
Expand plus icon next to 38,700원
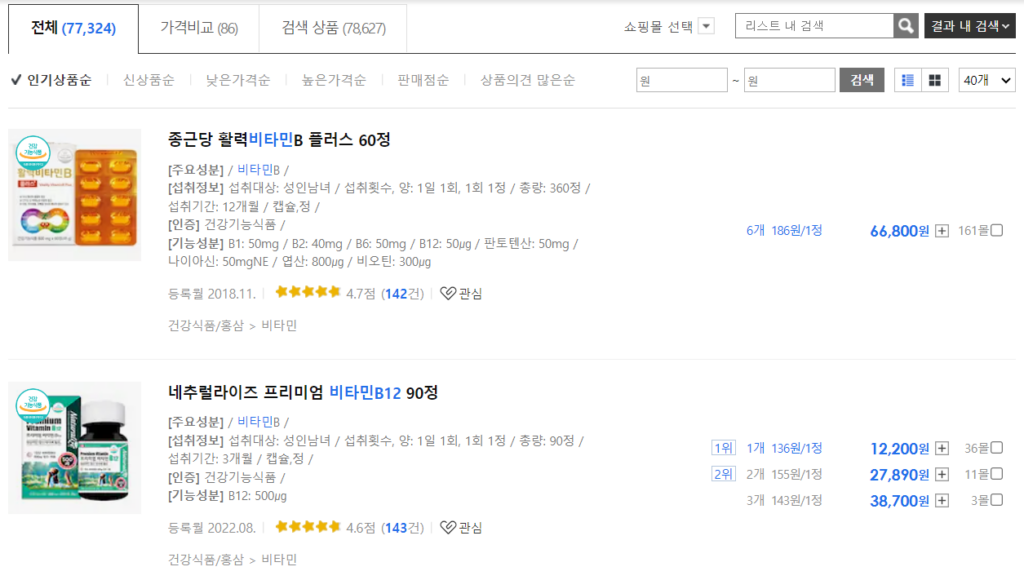(x=942, y=500)
